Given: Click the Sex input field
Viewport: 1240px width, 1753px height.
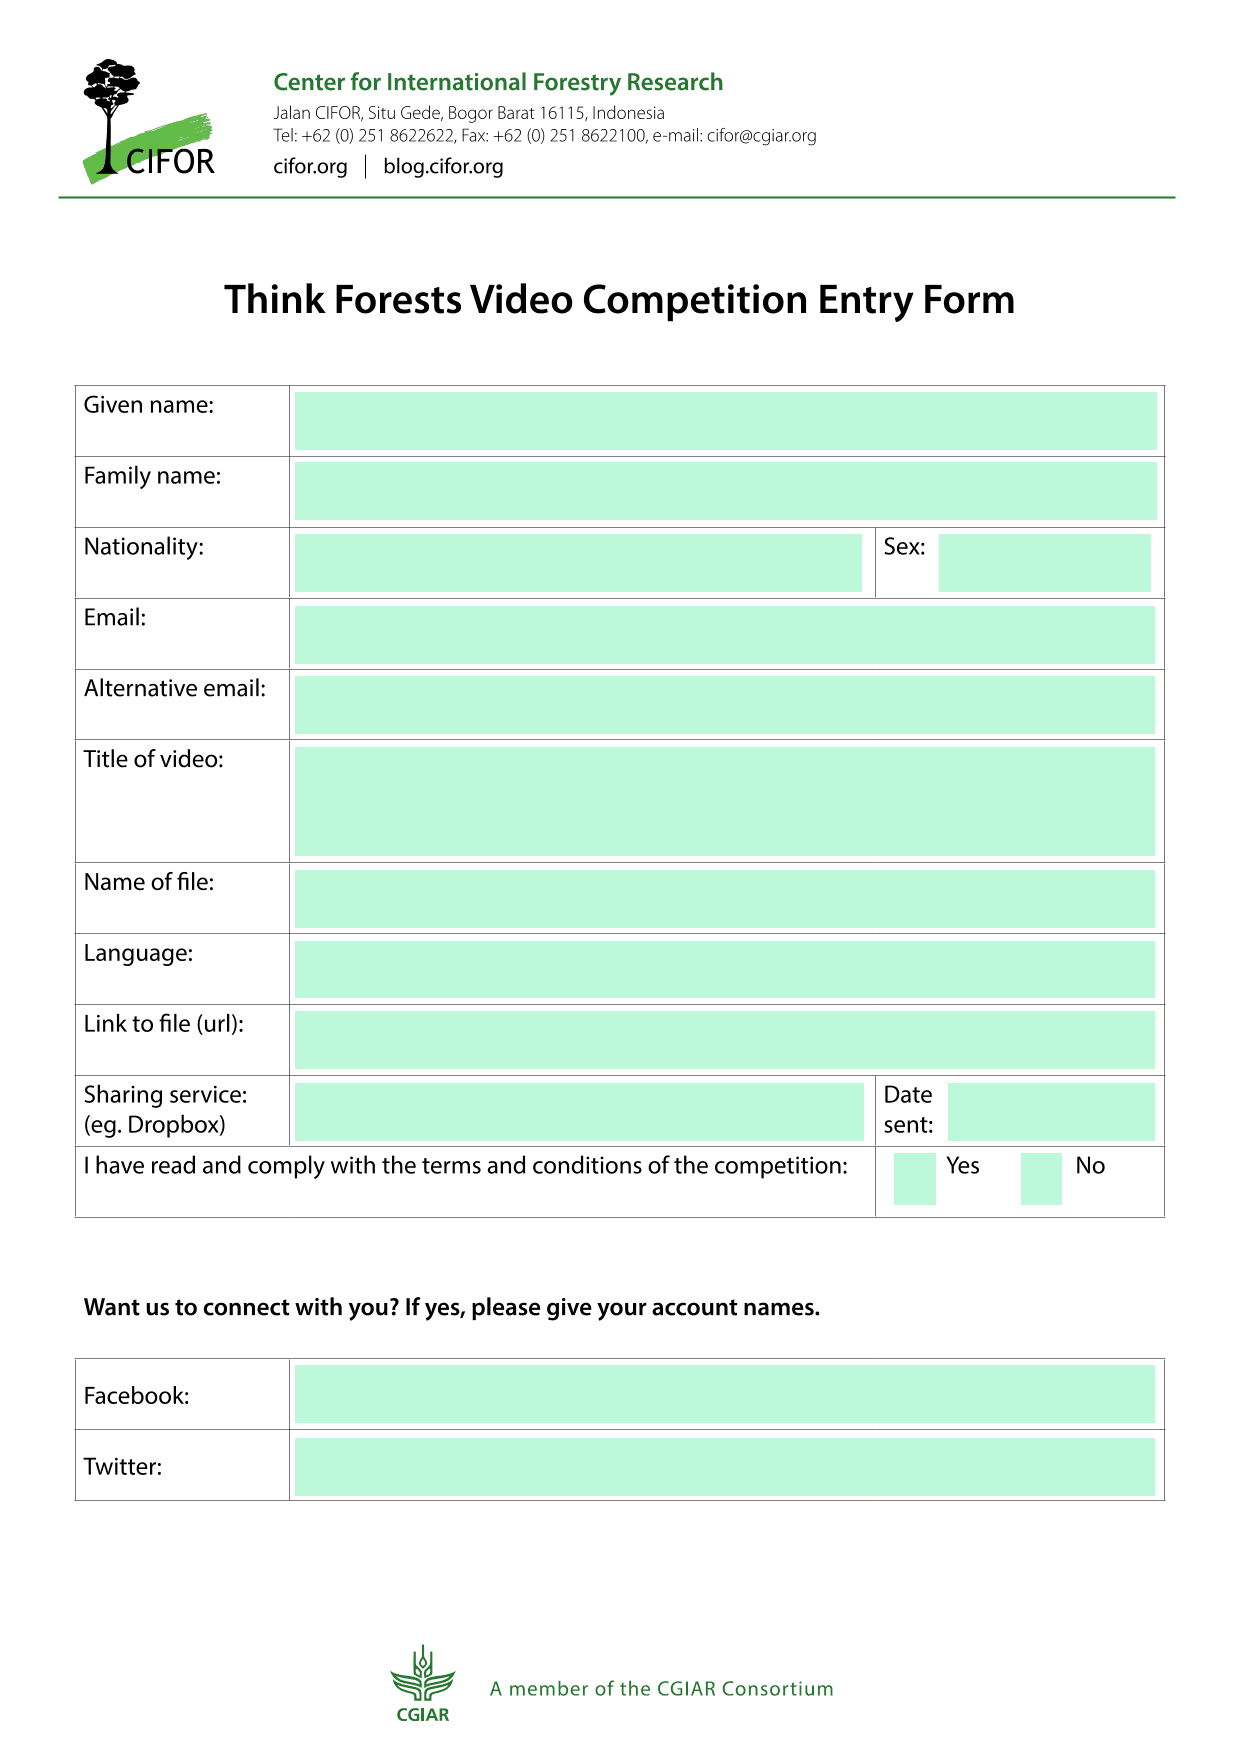Looking at the screenshot, I should click(1044, 563).
